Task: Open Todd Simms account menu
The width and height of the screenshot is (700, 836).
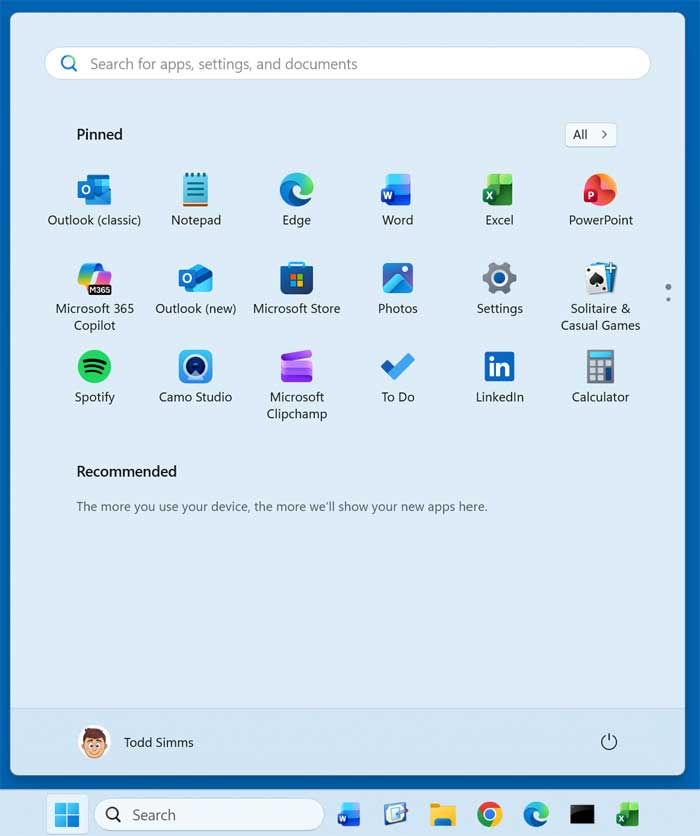Action: click(x=136, y=742)
